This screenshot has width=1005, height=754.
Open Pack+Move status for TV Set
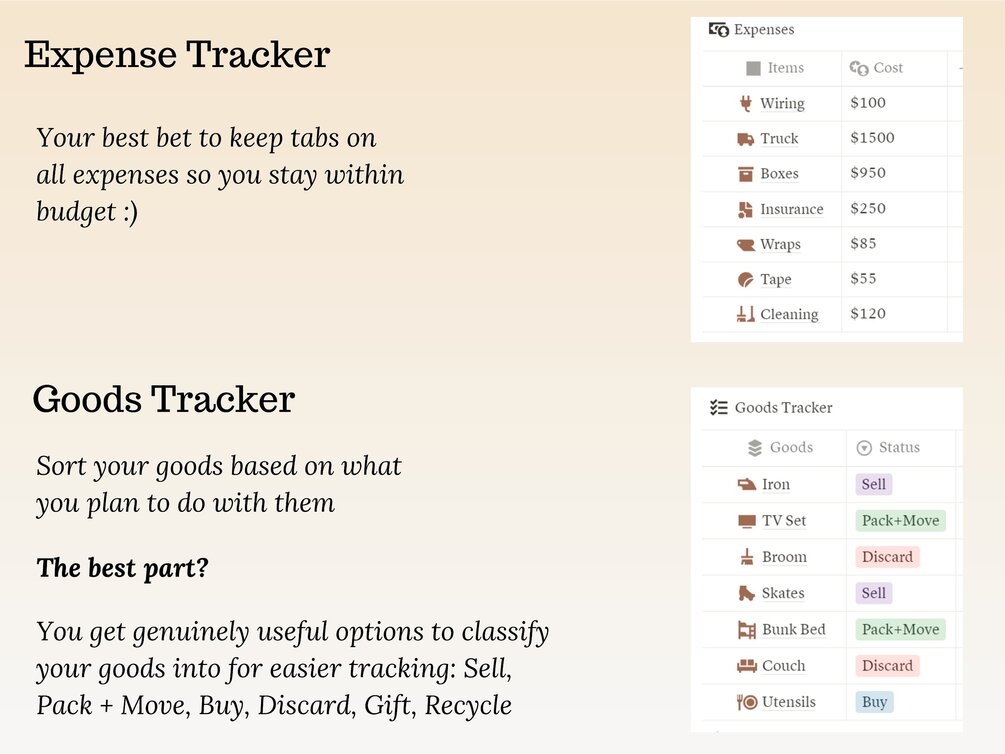tap(900, 520)
